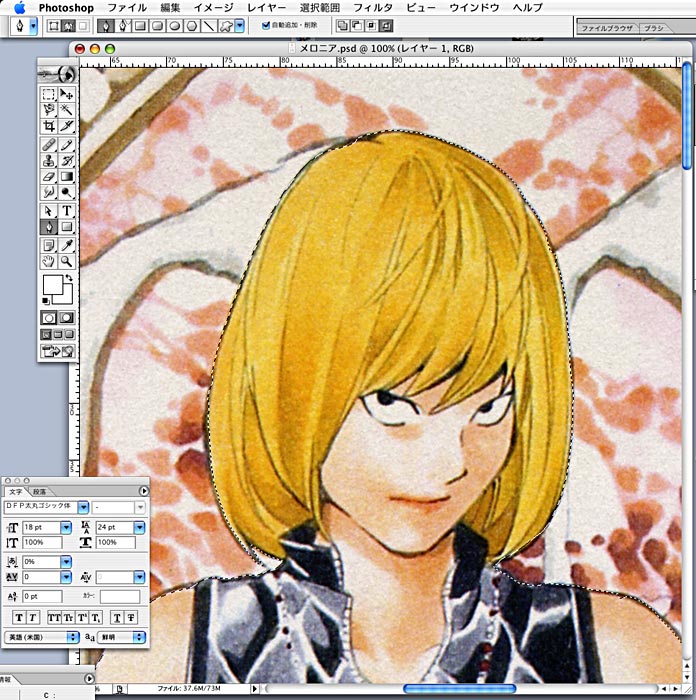Enable Paths mode in options bar
696x700 pixels.
(x=68, y=26)
